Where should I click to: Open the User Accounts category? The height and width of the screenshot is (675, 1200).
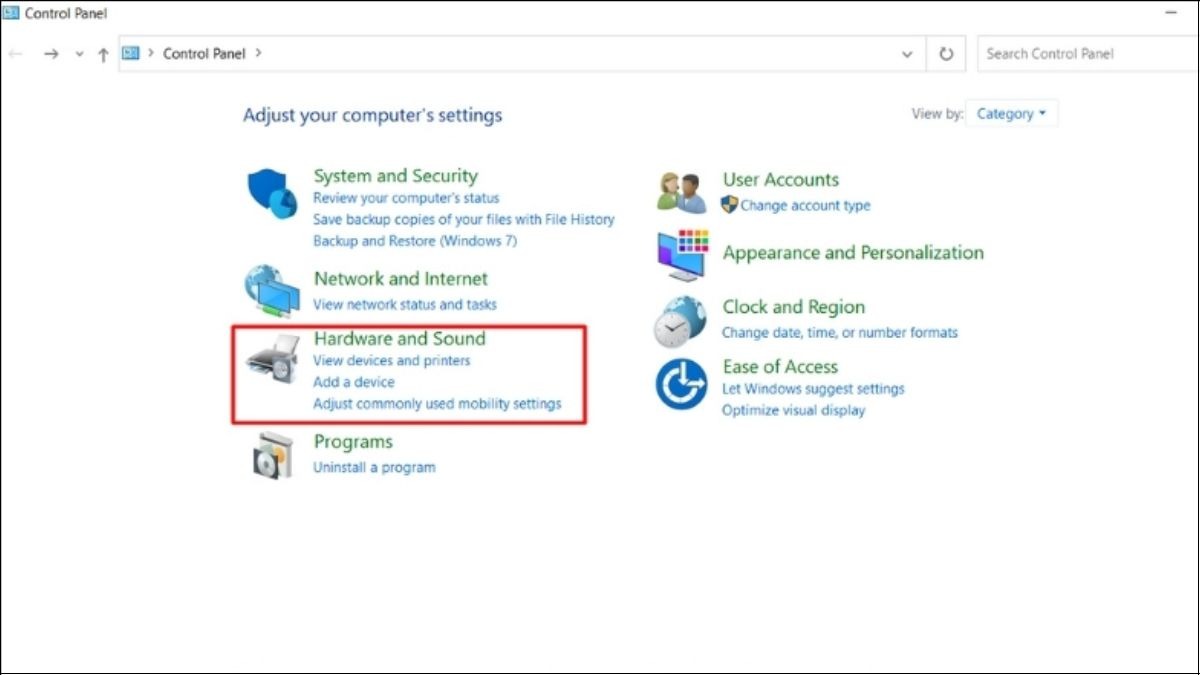point(781,180)
